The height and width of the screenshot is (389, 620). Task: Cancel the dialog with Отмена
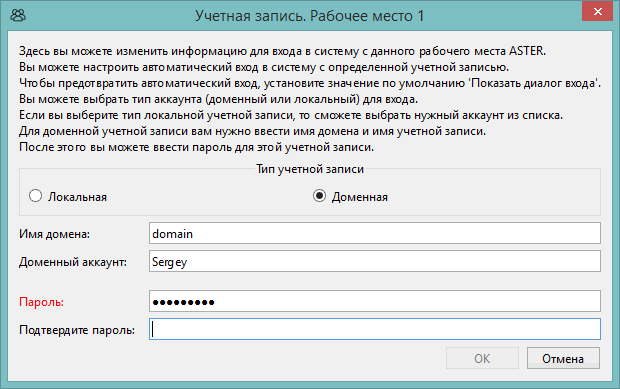click(x=563, y=358)
